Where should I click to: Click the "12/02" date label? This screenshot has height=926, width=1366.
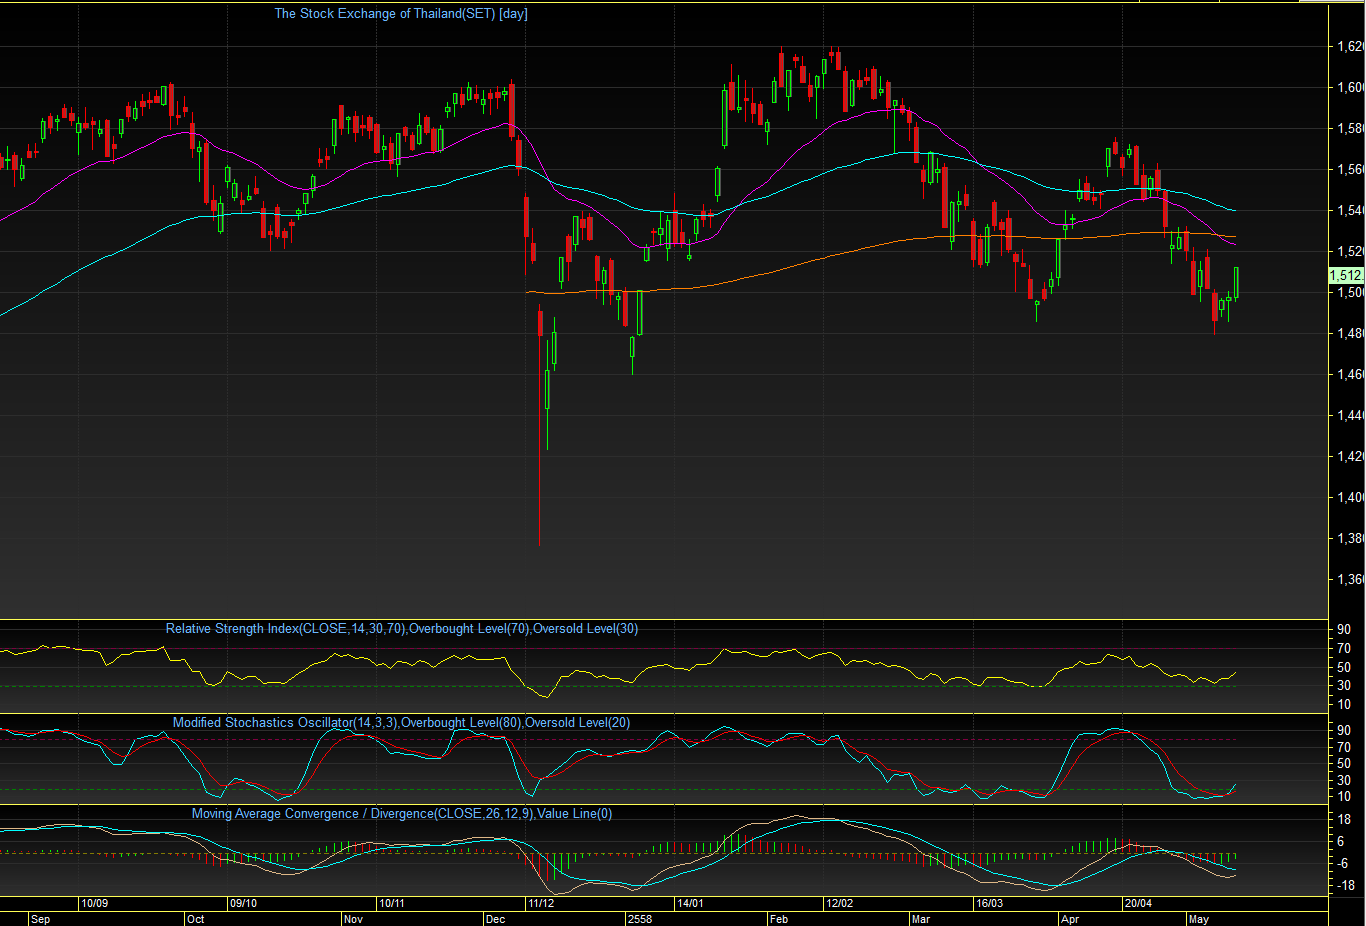click(x=839, y=903)
